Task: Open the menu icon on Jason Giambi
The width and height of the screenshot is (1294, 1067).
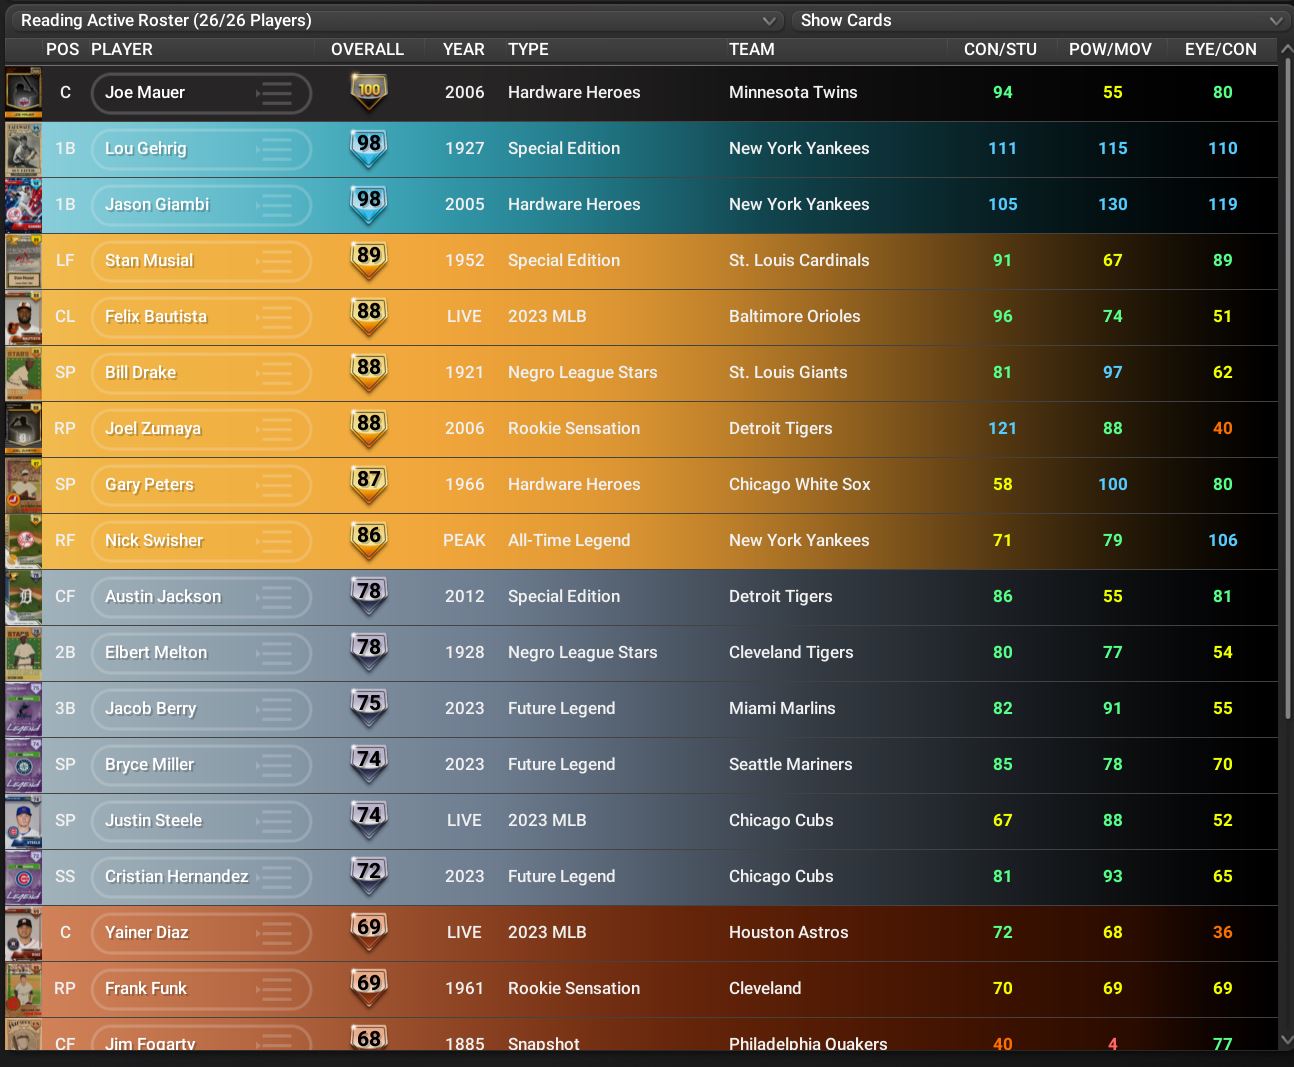Action: 275,205
